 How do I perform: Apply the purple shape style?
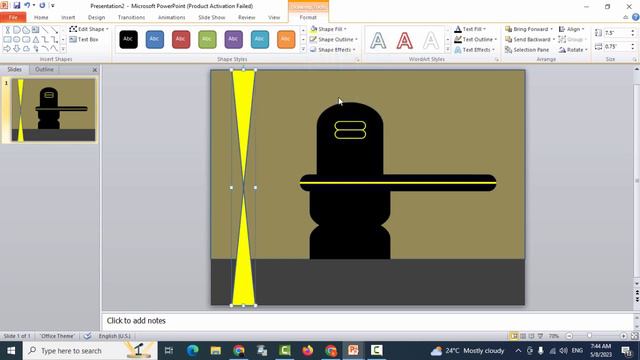tap(233, 39)
